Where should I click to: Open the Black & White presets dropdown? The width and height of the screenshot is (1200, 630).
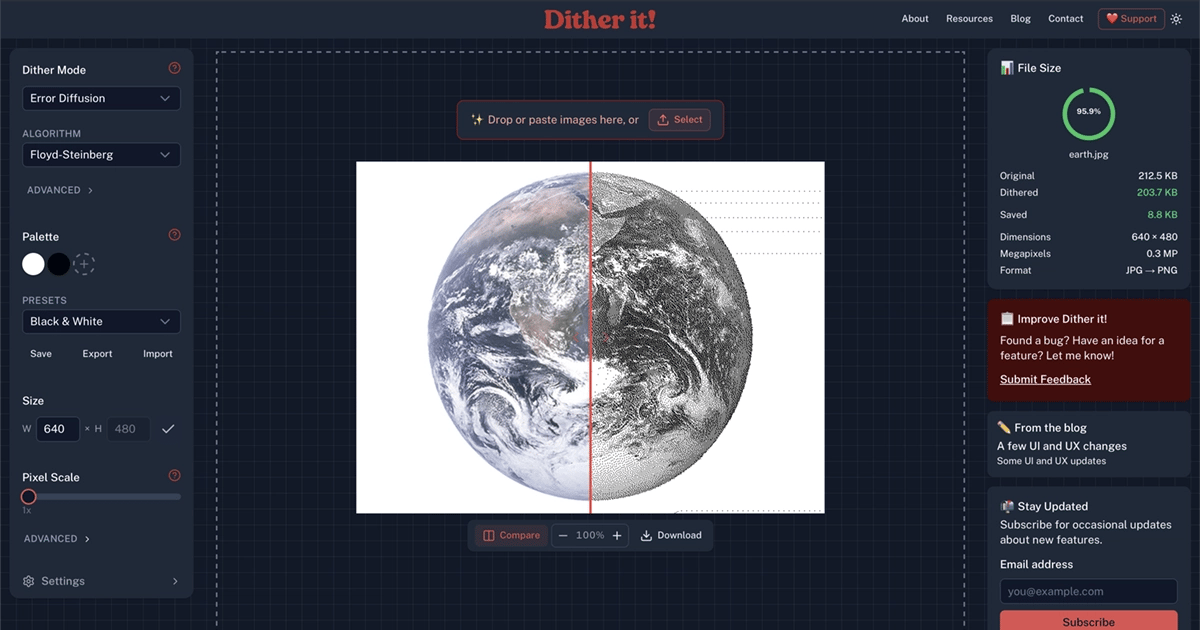tap(101, 321)
